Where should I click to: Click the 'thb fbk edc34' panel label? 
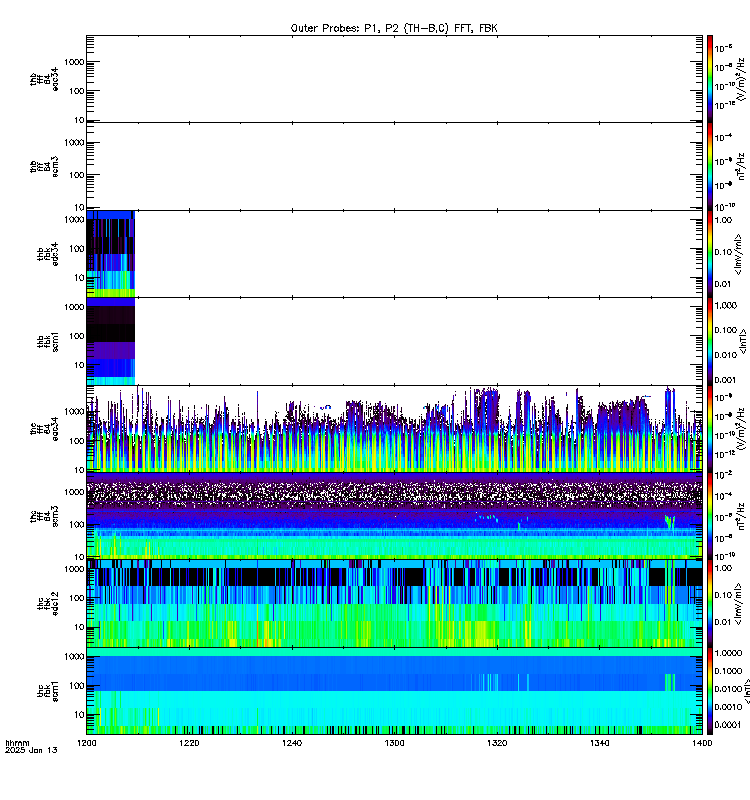tap(48, 254)
